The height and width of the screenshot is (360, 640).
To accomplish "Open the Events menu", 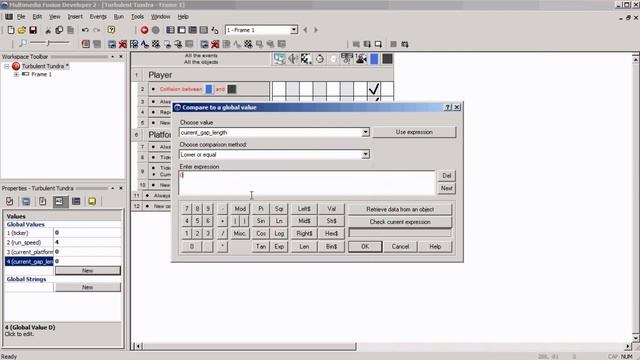I will point(98,17).
